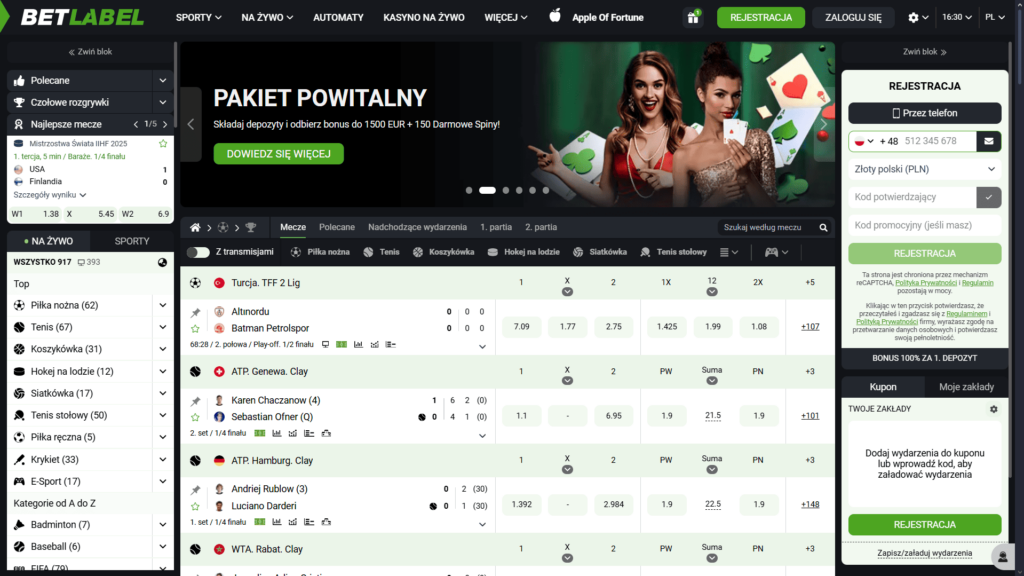Click the search magnifier in match search
Viewport: 1024px width, 576px height.
pos(823,227)
